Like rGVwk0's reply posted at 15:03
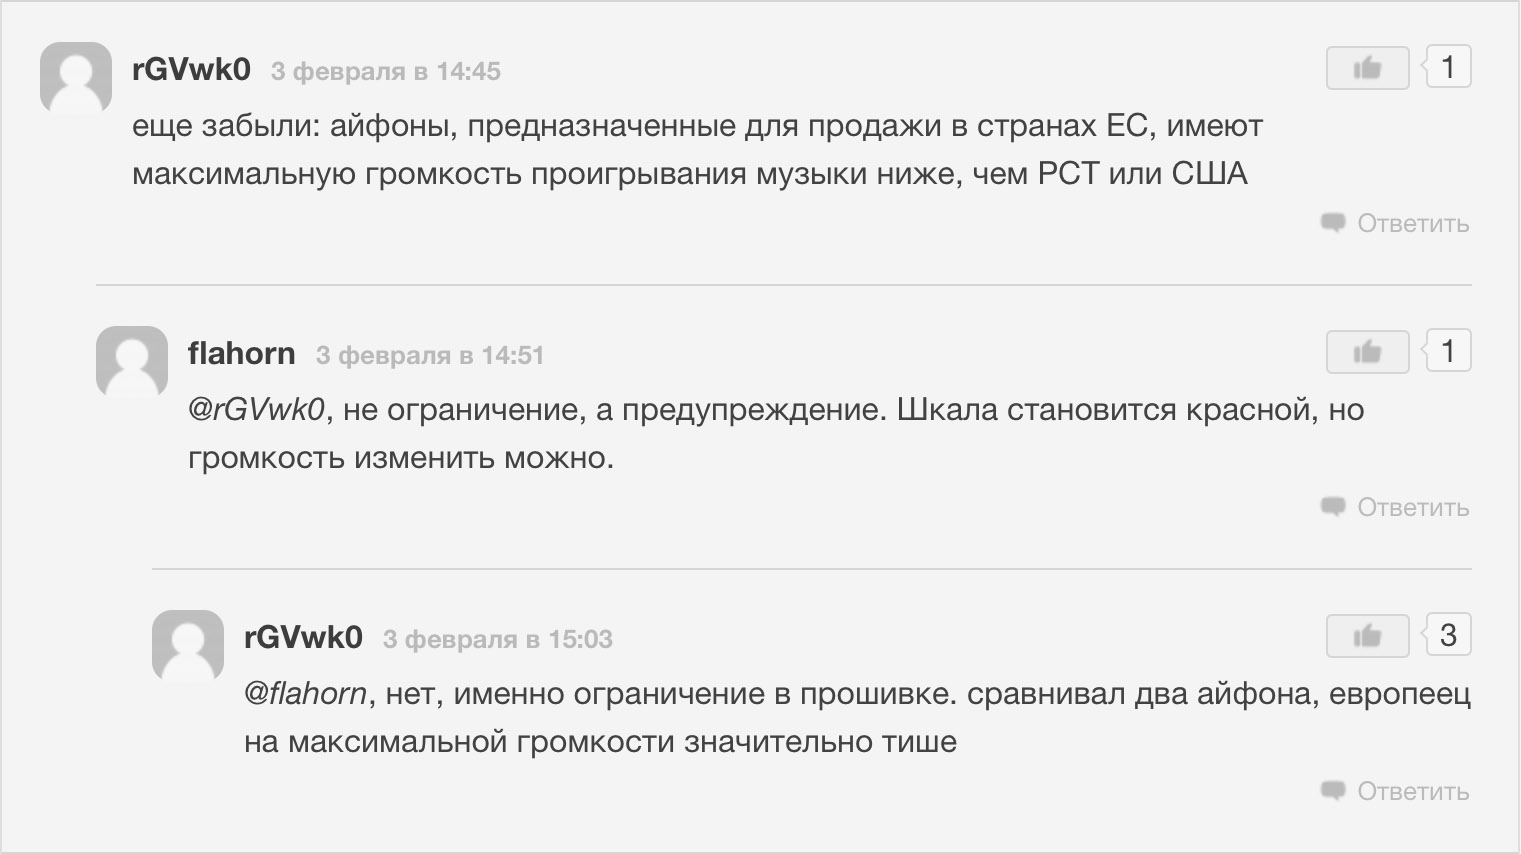 point(1367,636)
